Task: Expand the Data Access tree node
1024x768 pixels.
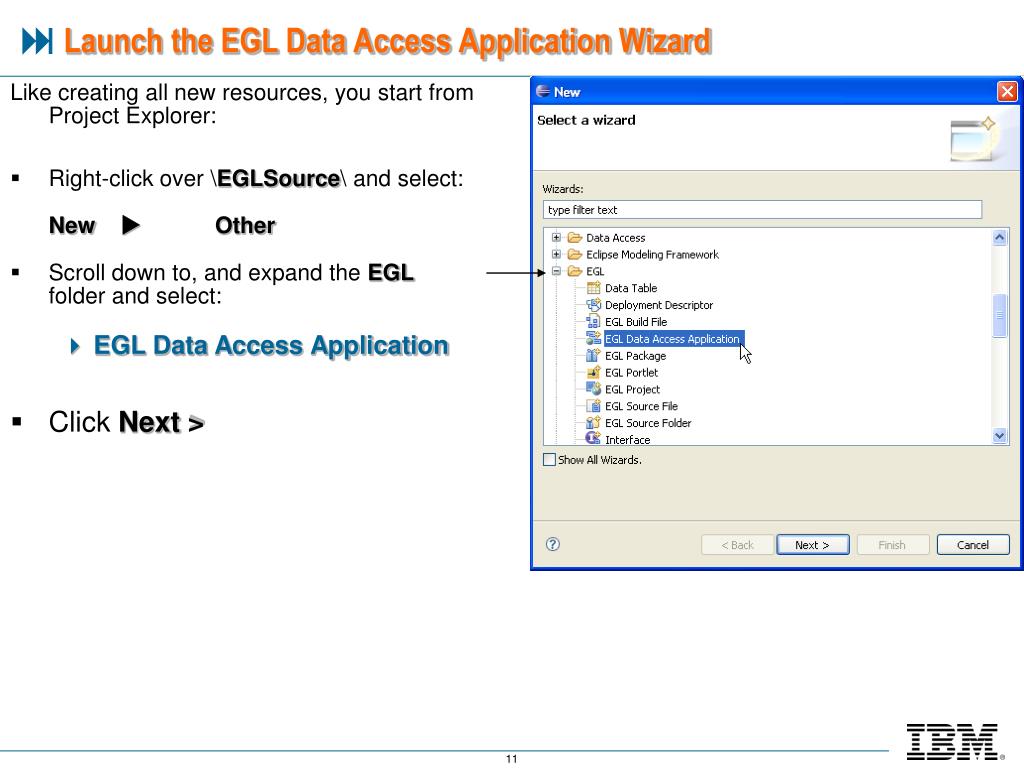Action: (556, 238)
